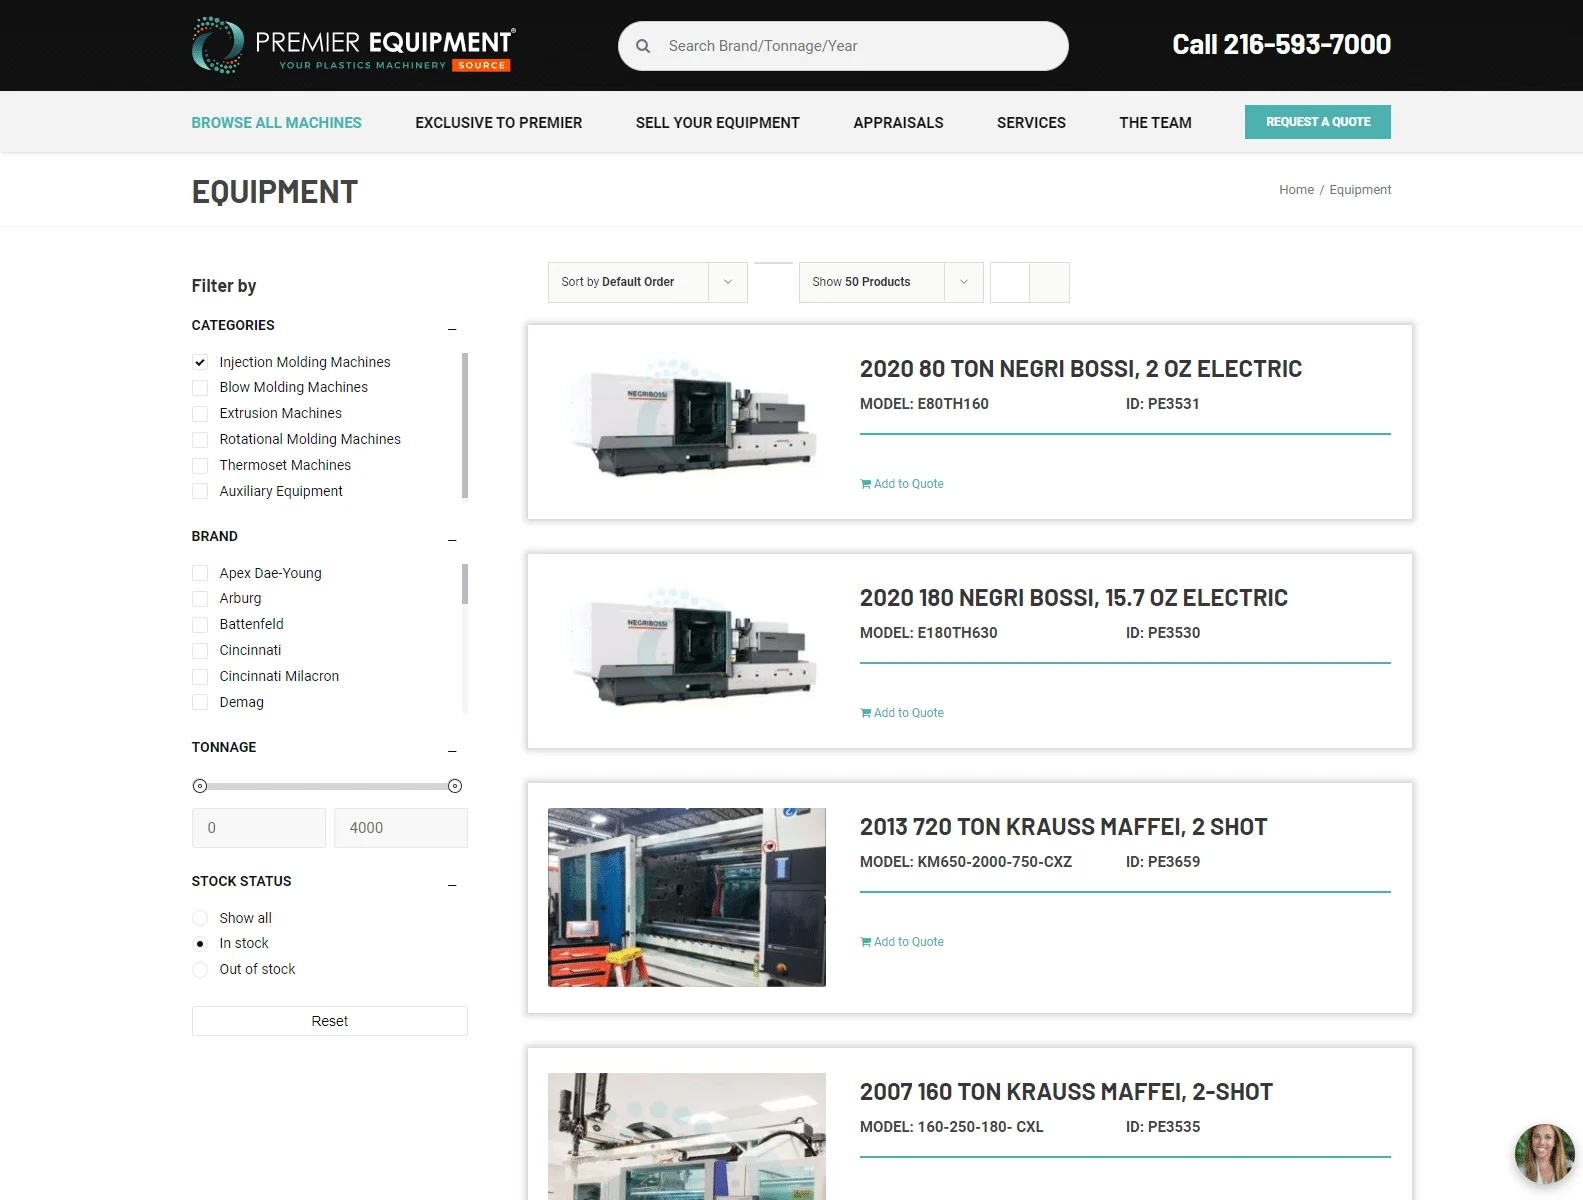Check Rotational Molding Machines category
This screenshot has height=1200, width=1583.
click(200, 440)
